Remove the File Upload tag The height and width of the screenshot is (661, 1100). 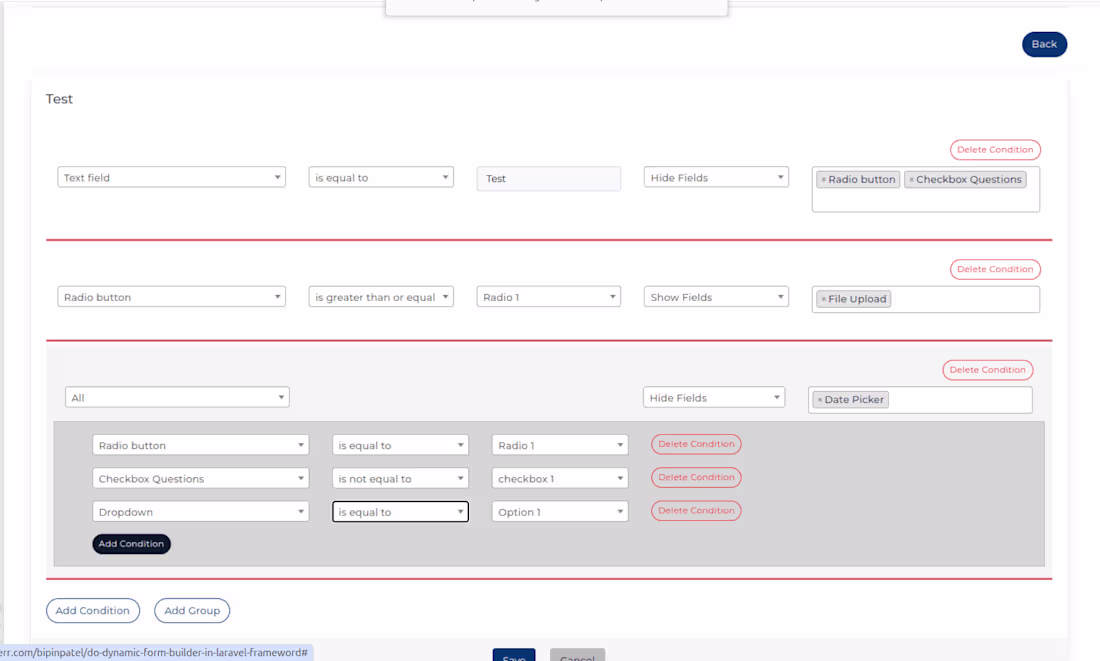824,299
